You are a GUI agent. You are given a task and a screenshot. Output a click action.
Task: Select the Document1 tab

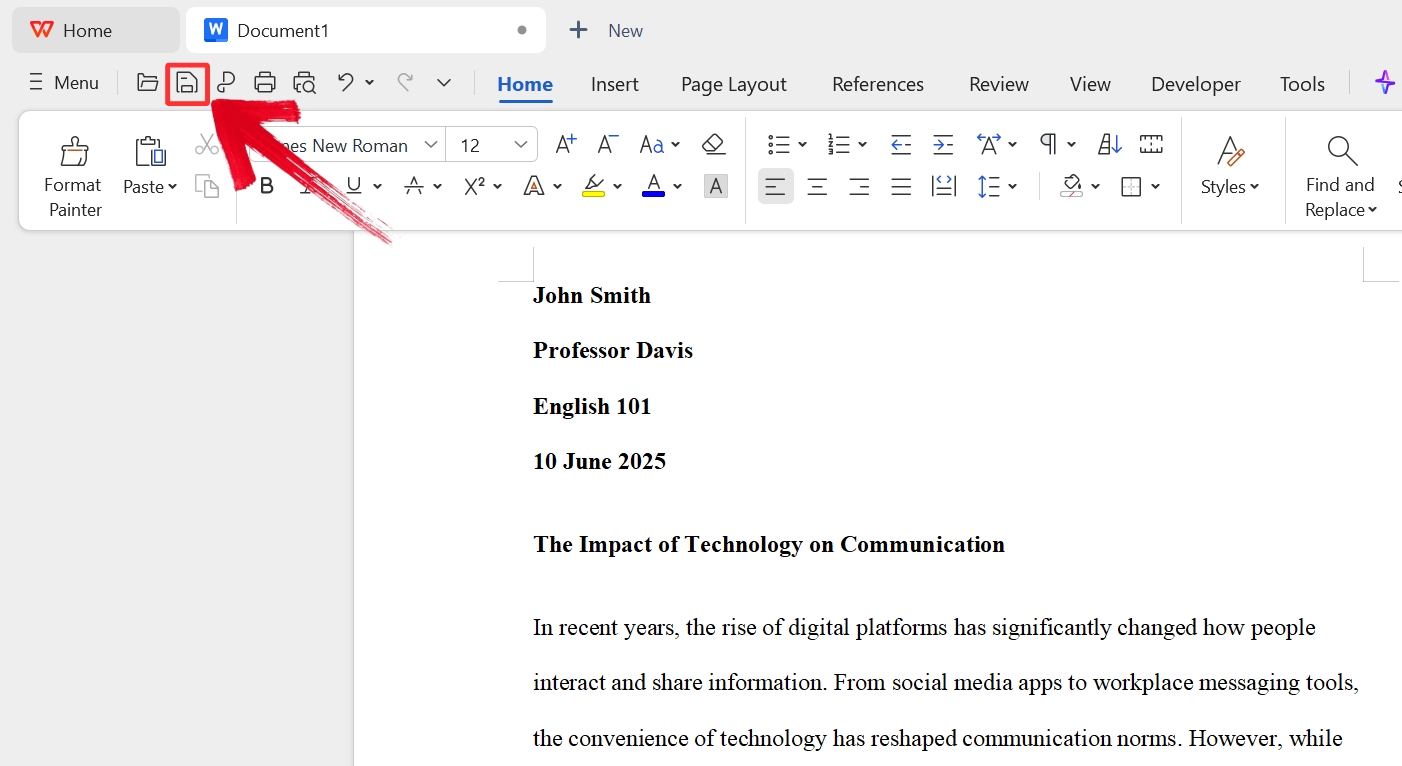[x=366, y=30]
